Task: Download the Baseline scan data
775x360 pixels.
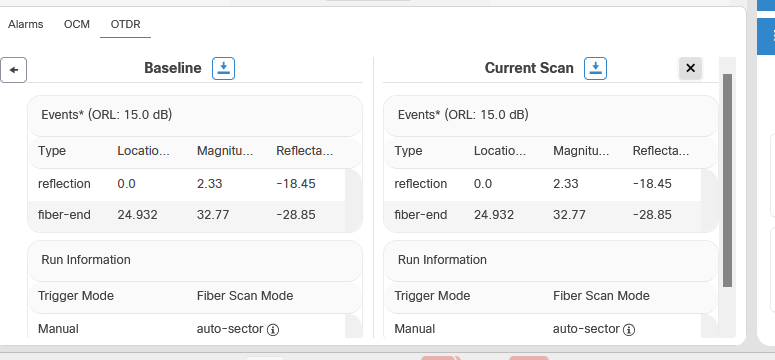Action: (223, 68)
